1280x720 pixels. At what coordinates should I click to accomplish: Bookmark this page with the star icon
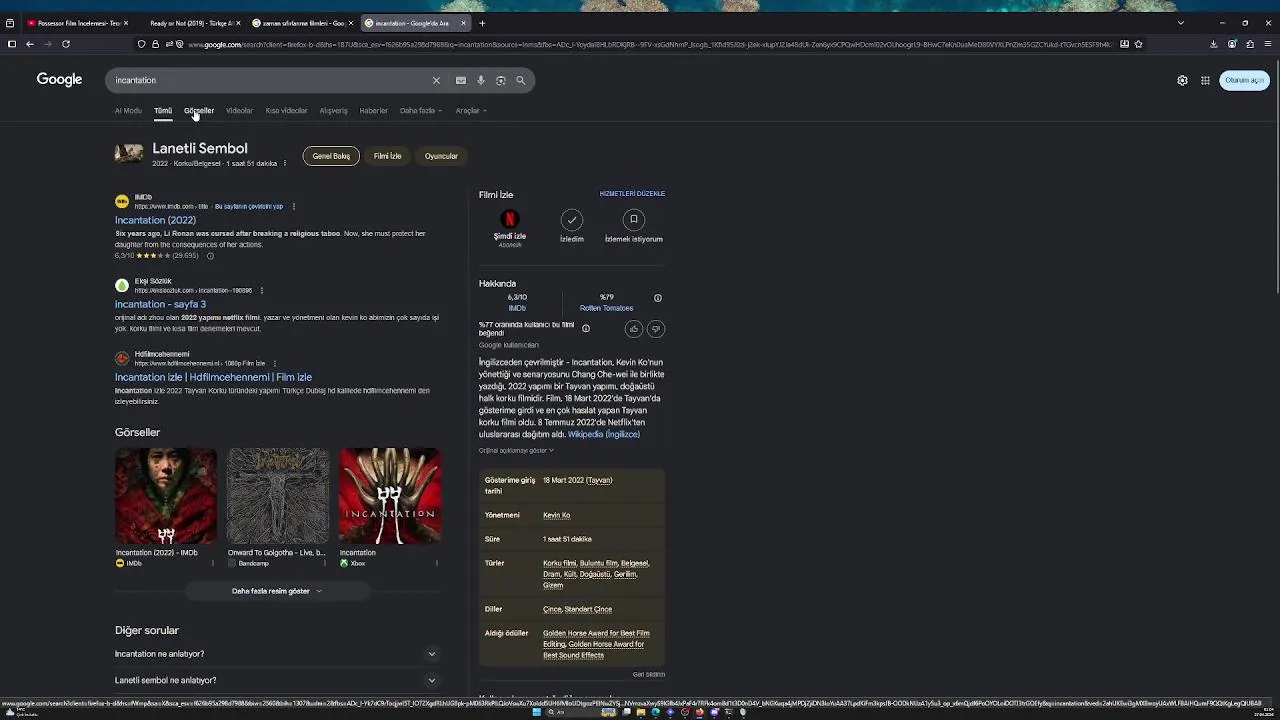(1138, 44)
